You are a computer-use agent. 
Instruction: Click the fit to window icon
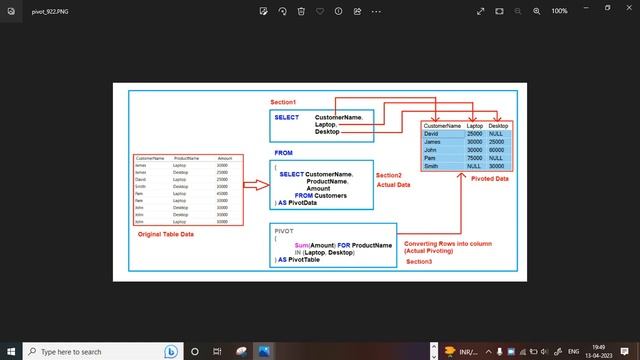coord(499,11)
